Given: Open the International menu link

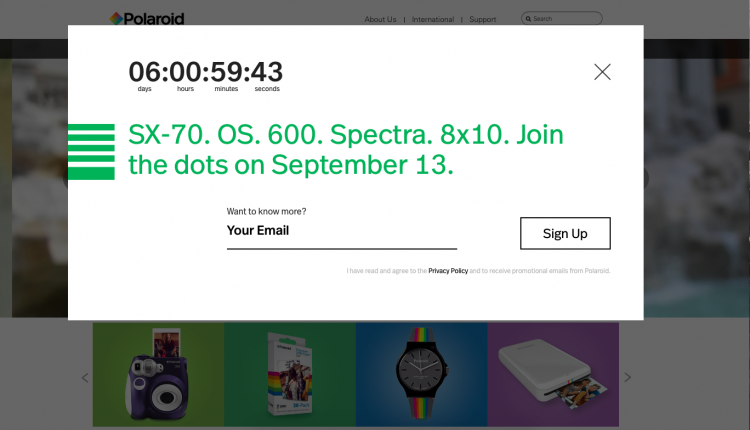Looking at the screenshot, I should (x=433, y=19).
